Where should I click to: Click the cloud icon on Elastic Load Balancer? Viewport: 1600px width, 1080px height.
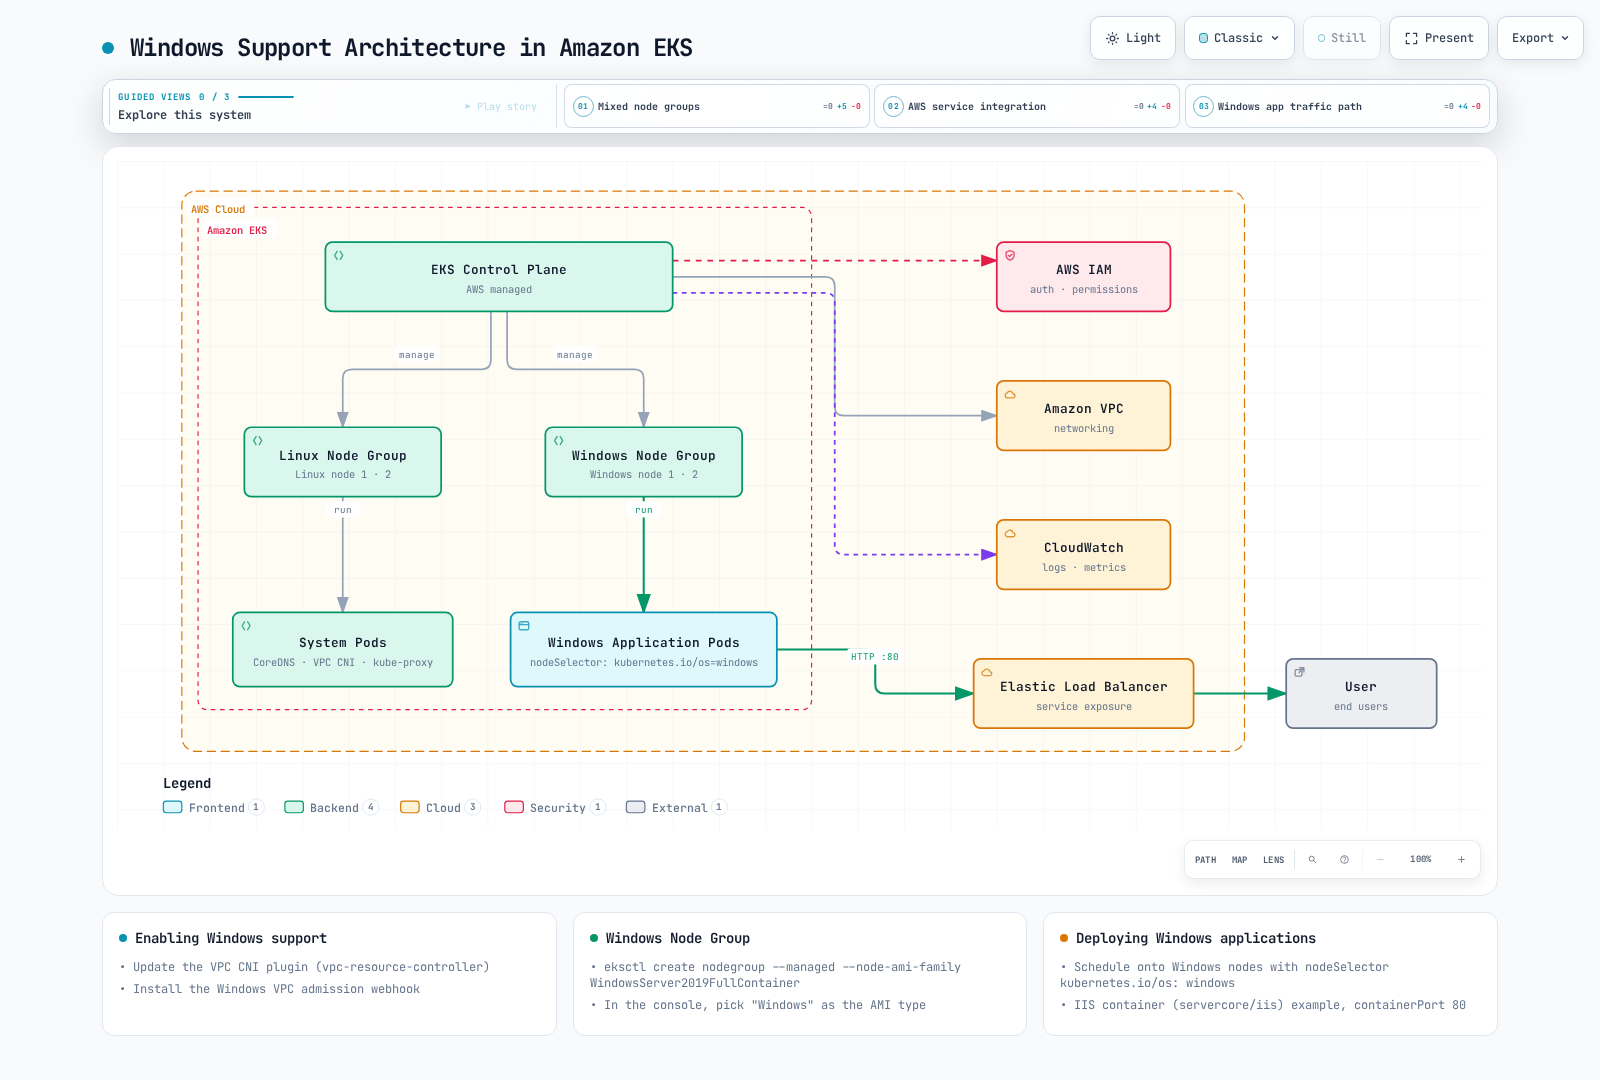coord(987,673)
